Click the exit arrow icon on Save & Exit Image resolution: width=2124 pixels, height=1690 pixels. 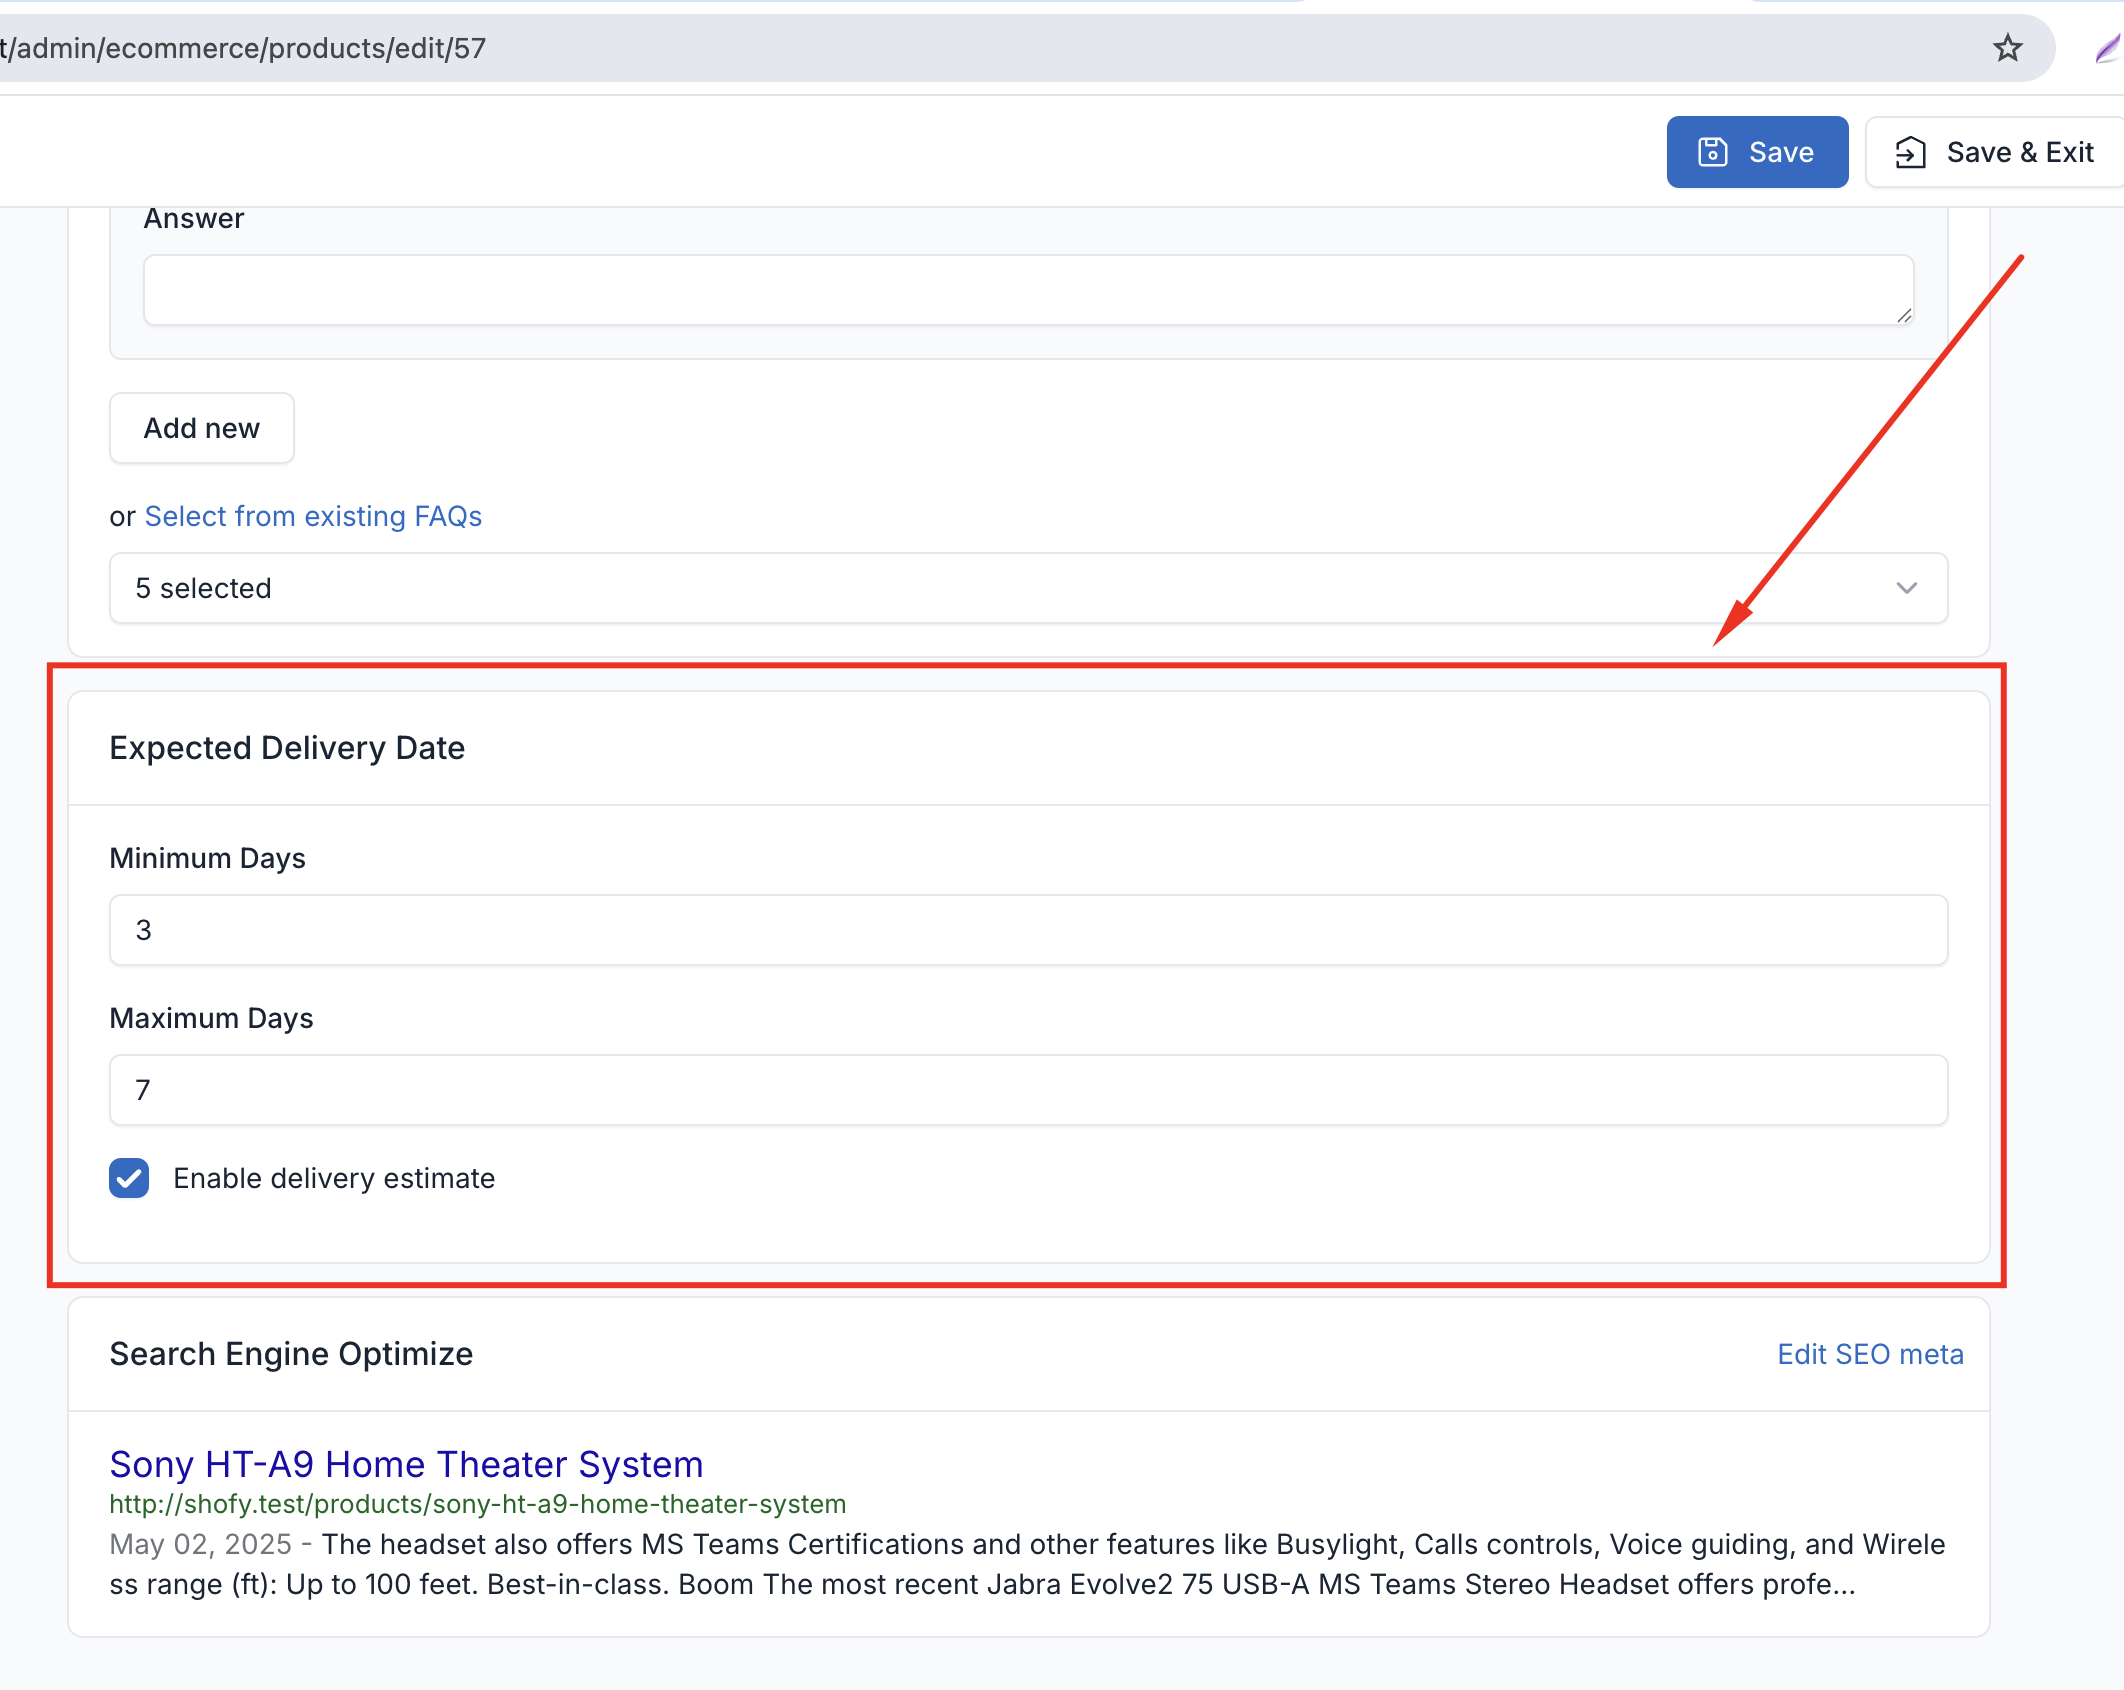coord(1910,152)
